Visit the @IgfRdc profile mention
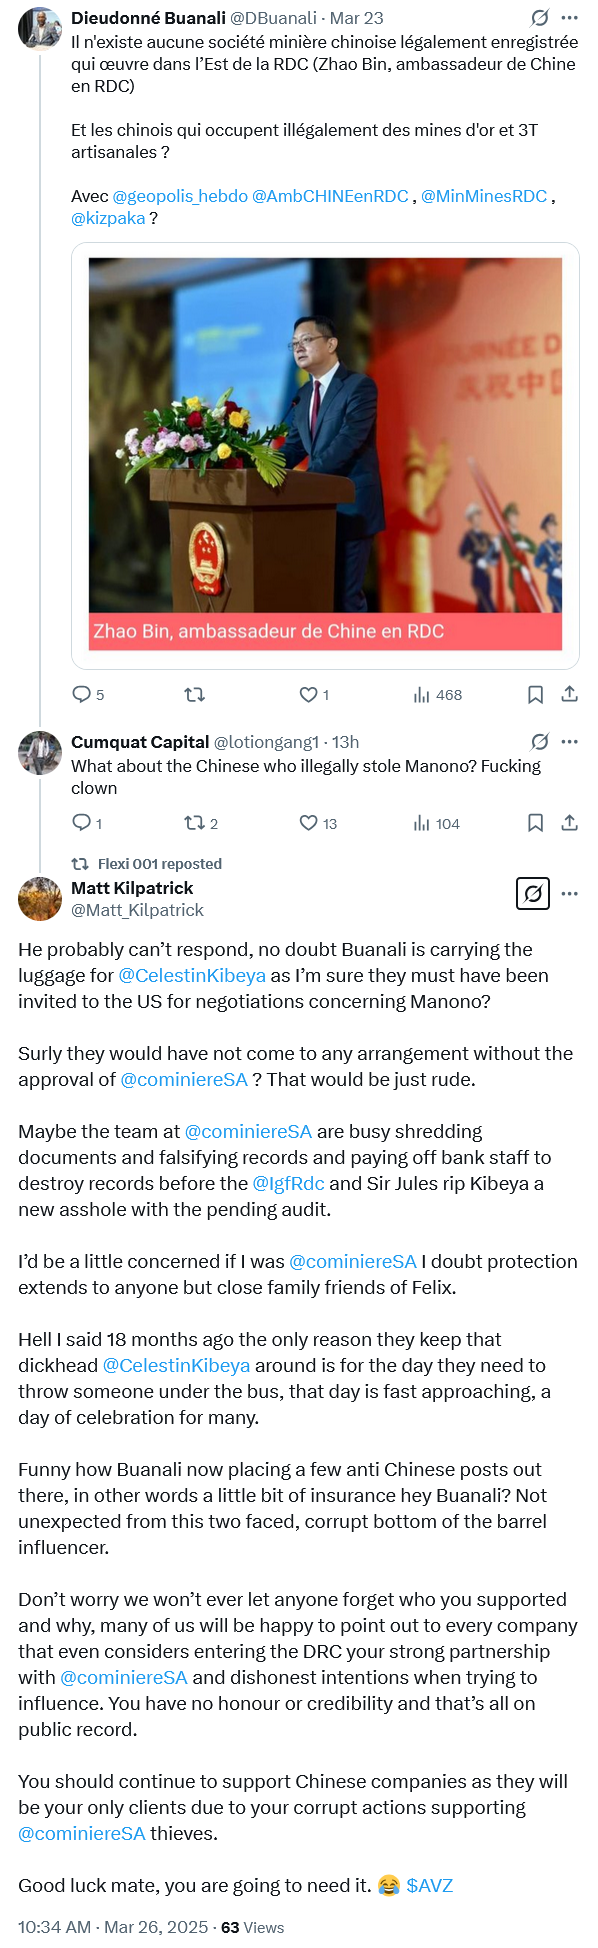Viewport: 598px width, 1948px height. (x=288, y=1183)
